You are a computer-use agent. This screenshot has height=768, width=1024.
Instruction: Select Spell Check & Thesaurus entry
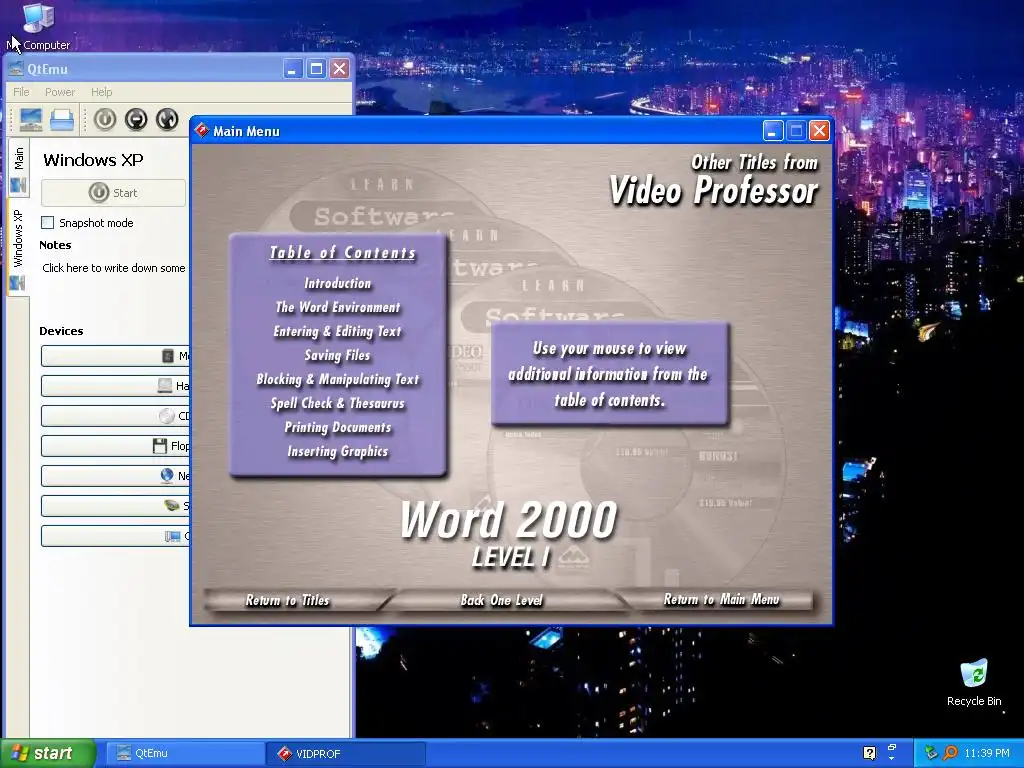[x=338, y=404]
